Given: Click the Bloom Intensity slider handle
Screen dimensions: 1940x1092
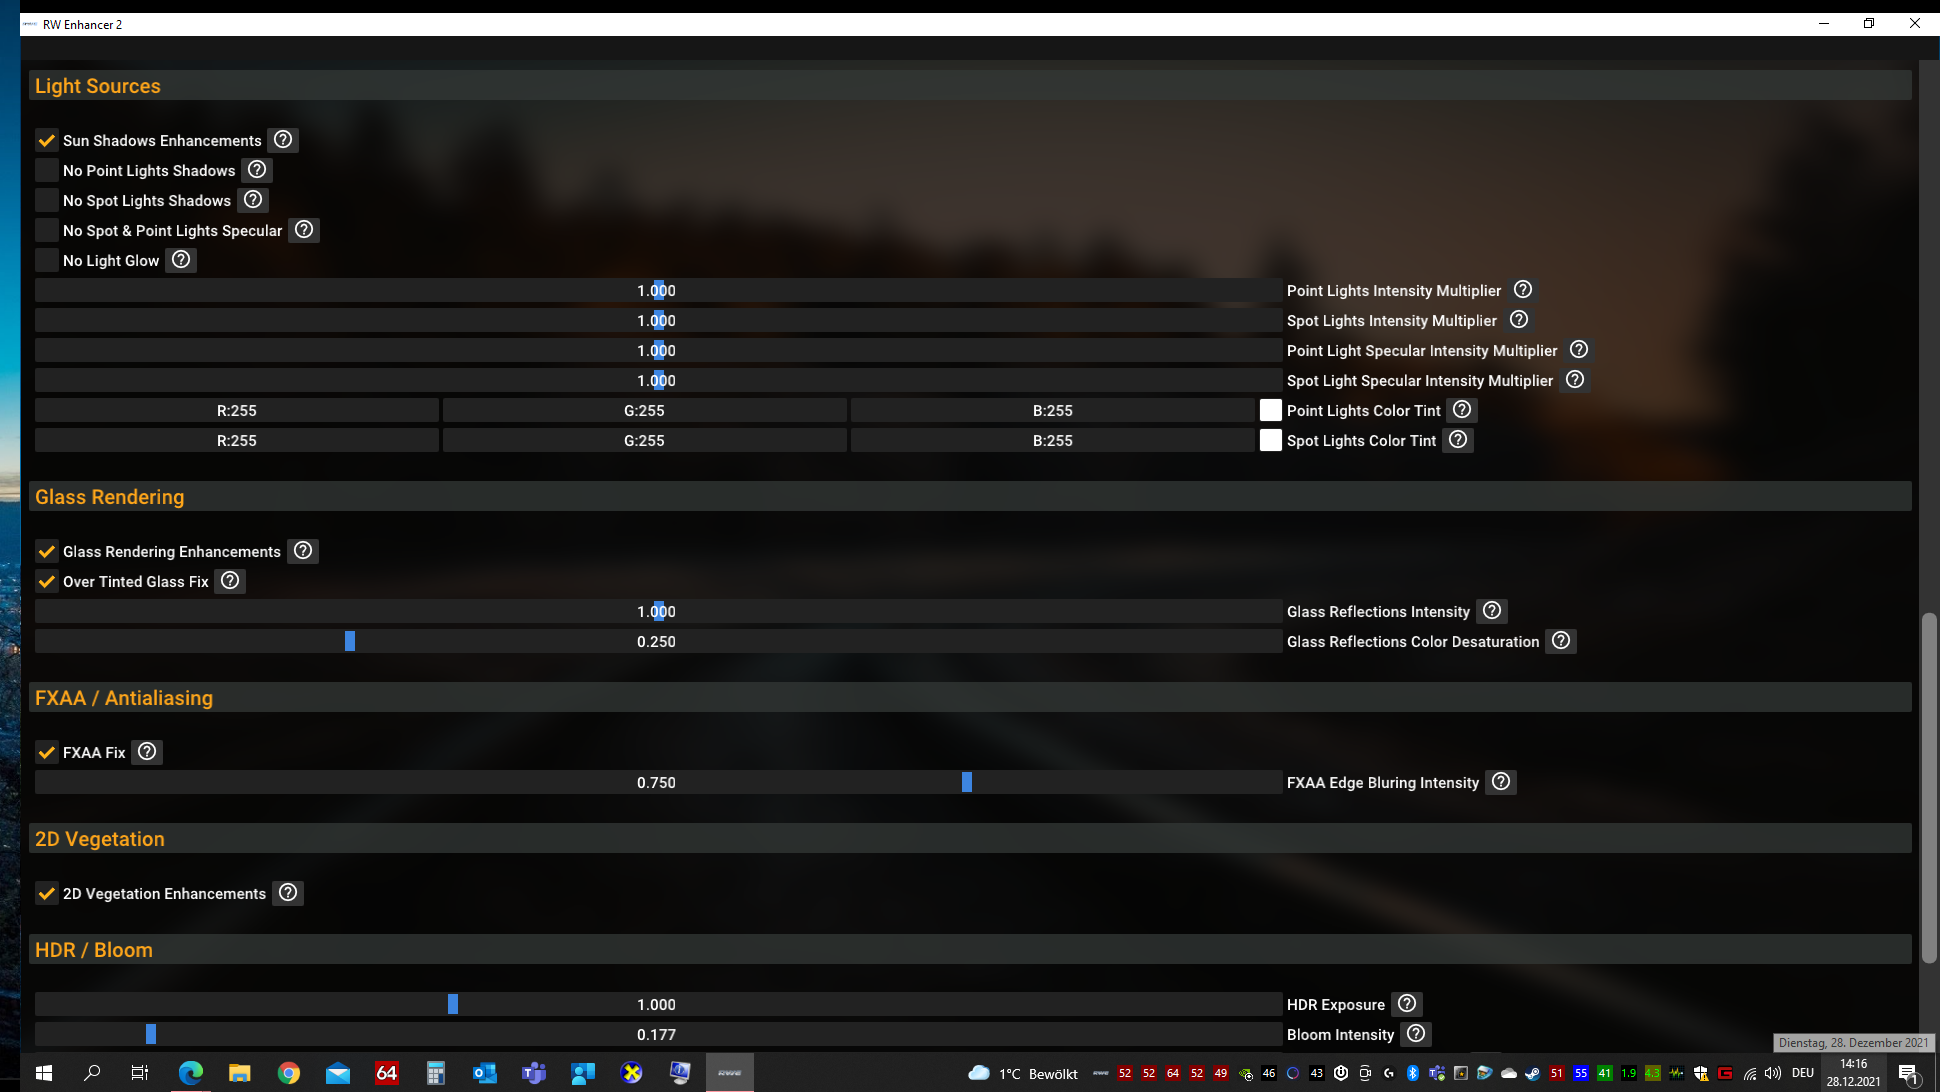Looking at the screenshot, I should [151, 1034].
